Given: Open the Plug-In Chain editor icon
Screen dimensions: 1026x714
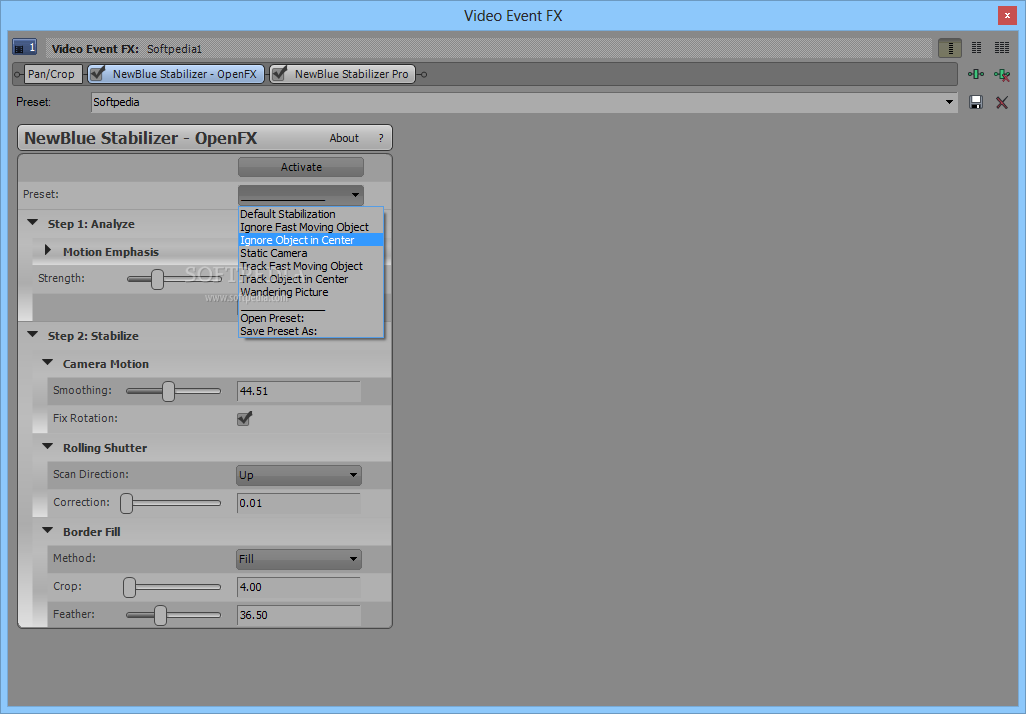Looking at the screenshot, I should 976,75.
